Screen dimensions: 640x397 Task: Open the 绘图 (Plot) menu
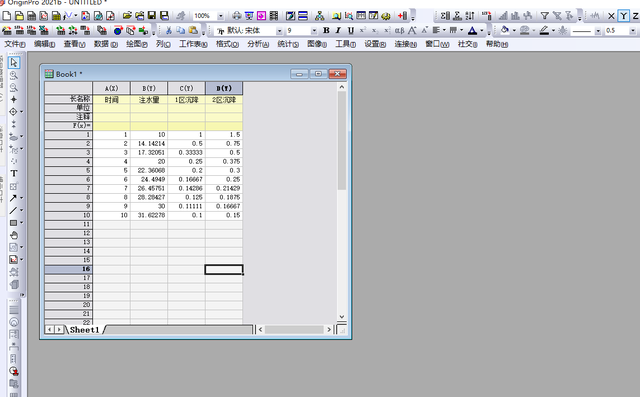point(137,44)
